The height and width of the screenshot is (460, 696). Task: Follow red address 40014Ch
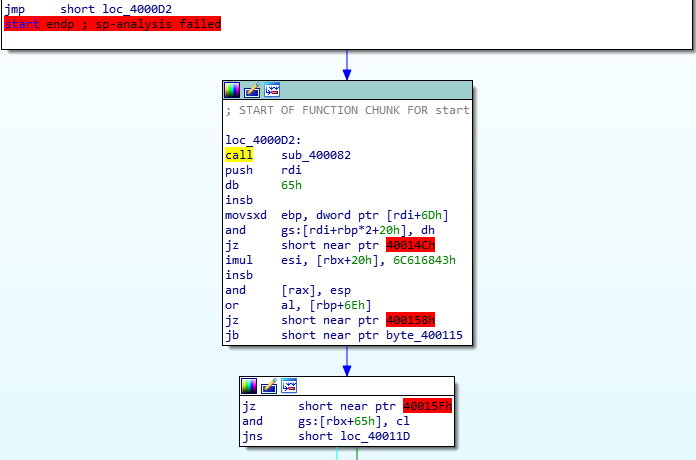click(x=411, y=245)
